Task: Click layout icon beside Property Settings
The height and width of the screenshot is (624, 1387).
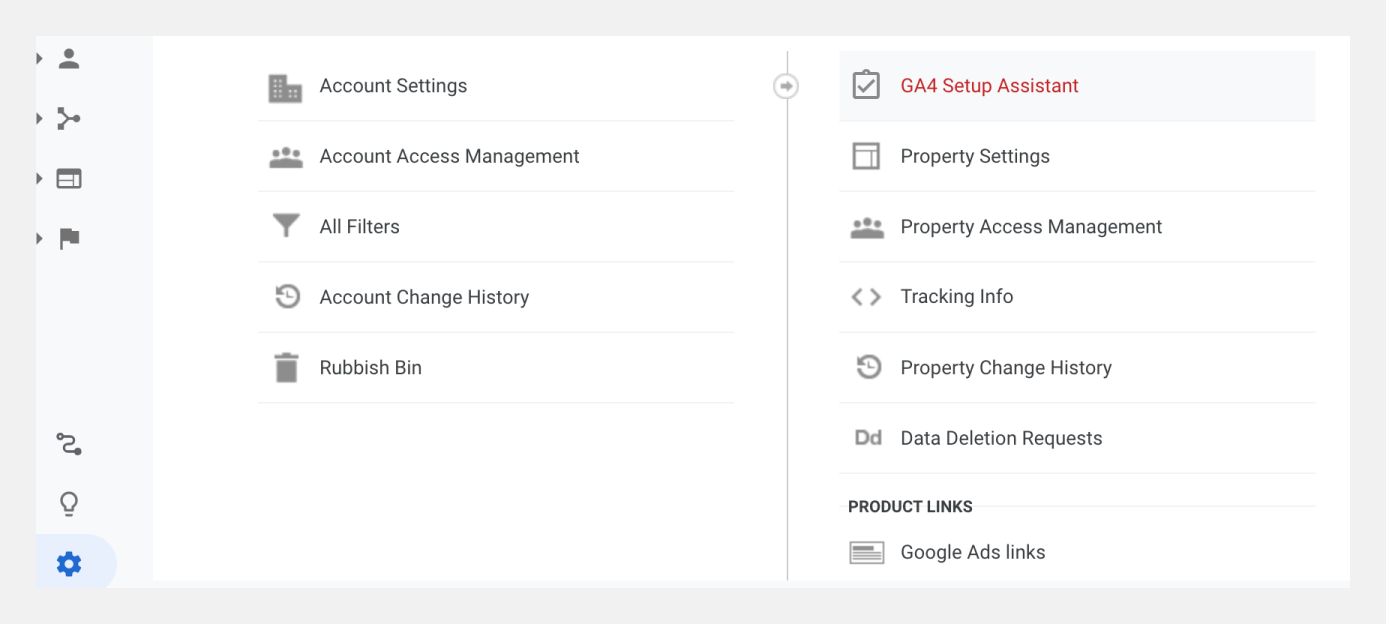Action: 866,156
